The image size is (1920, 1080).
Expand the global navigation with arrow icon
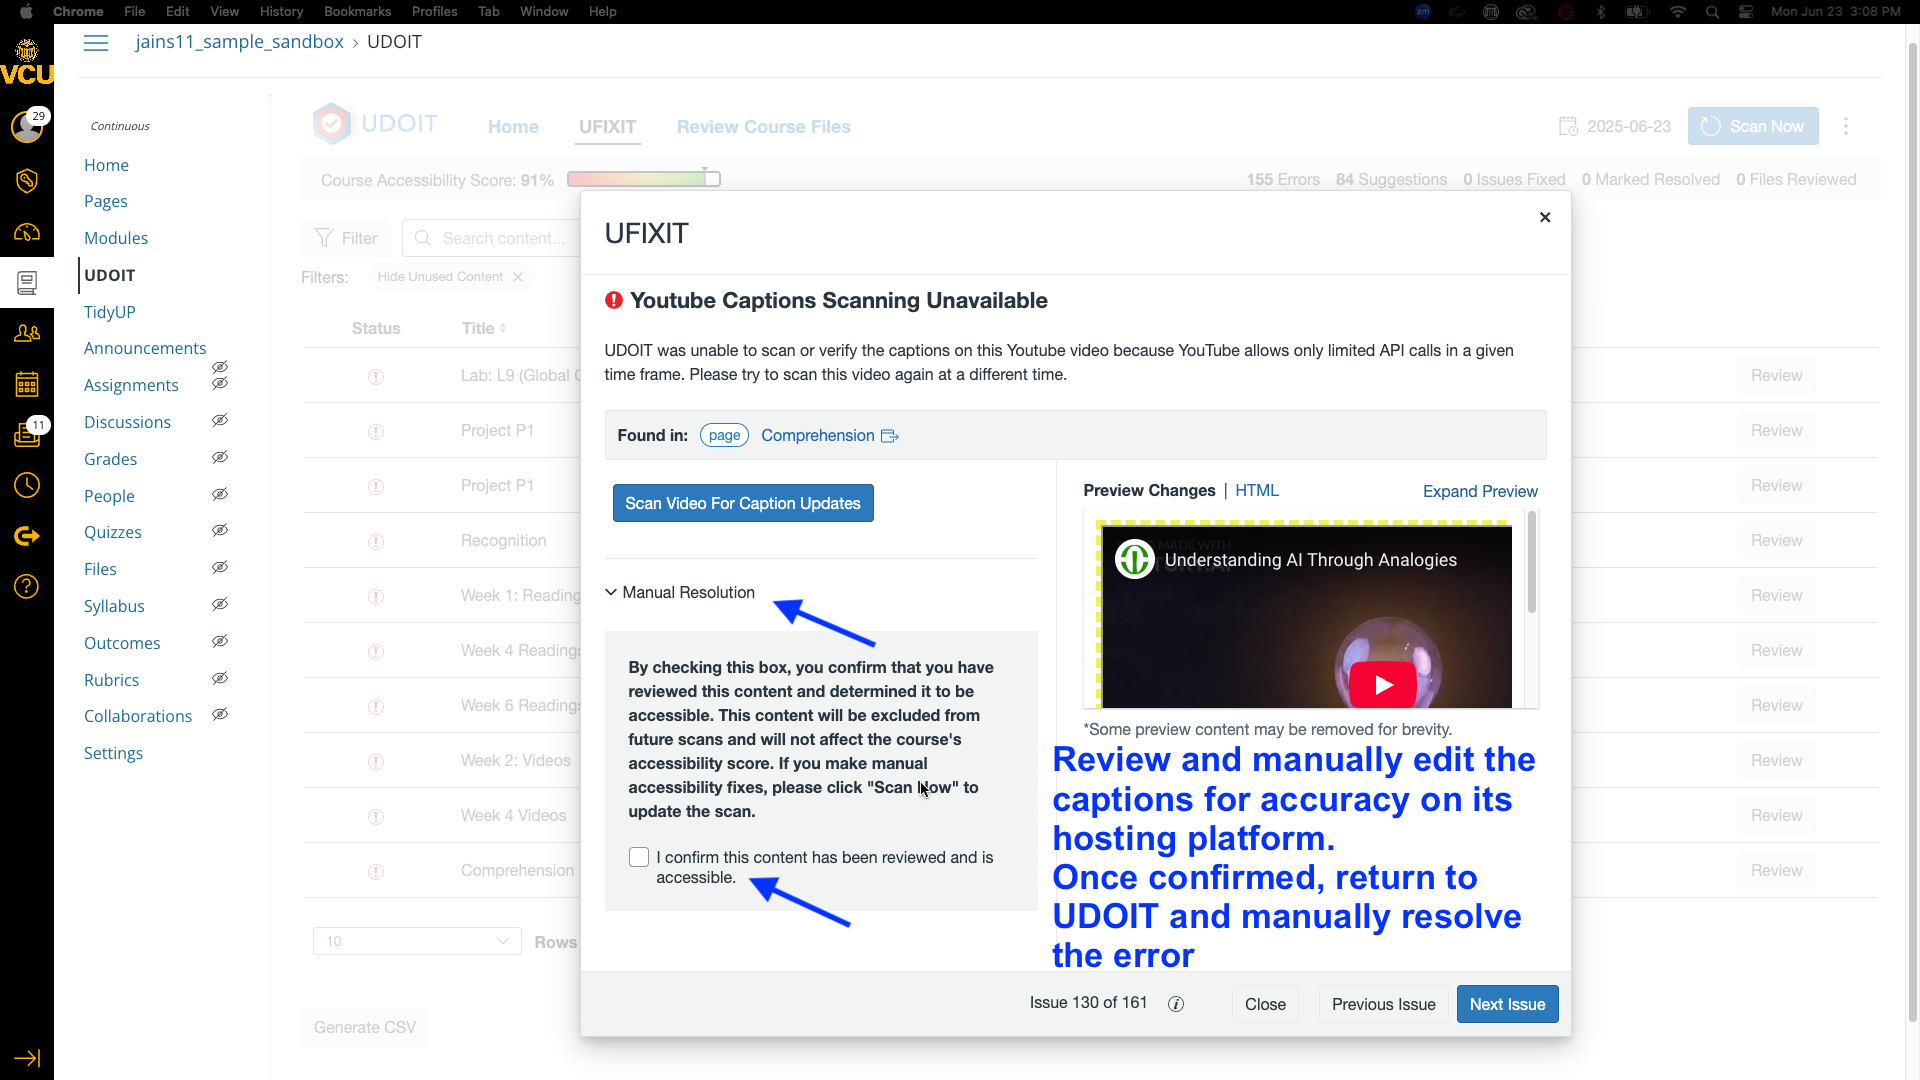[27, 1058]
